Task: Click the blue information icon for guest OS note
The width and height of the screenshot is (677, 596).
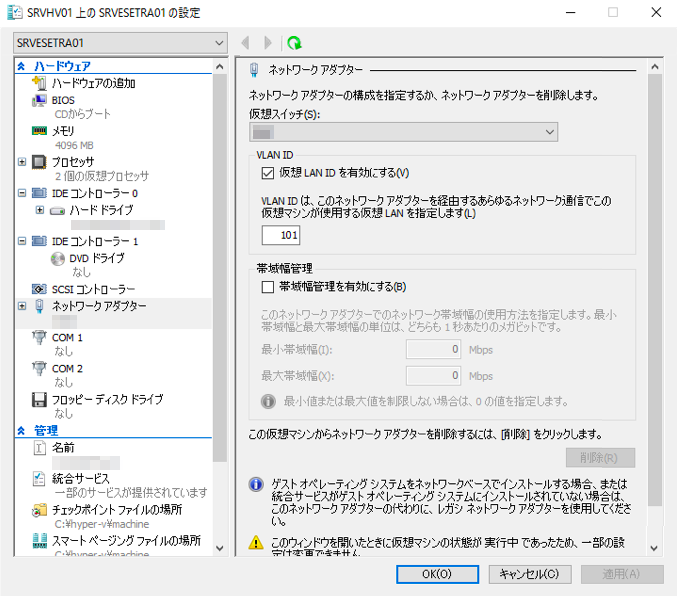Action: [x=256, y=484]
